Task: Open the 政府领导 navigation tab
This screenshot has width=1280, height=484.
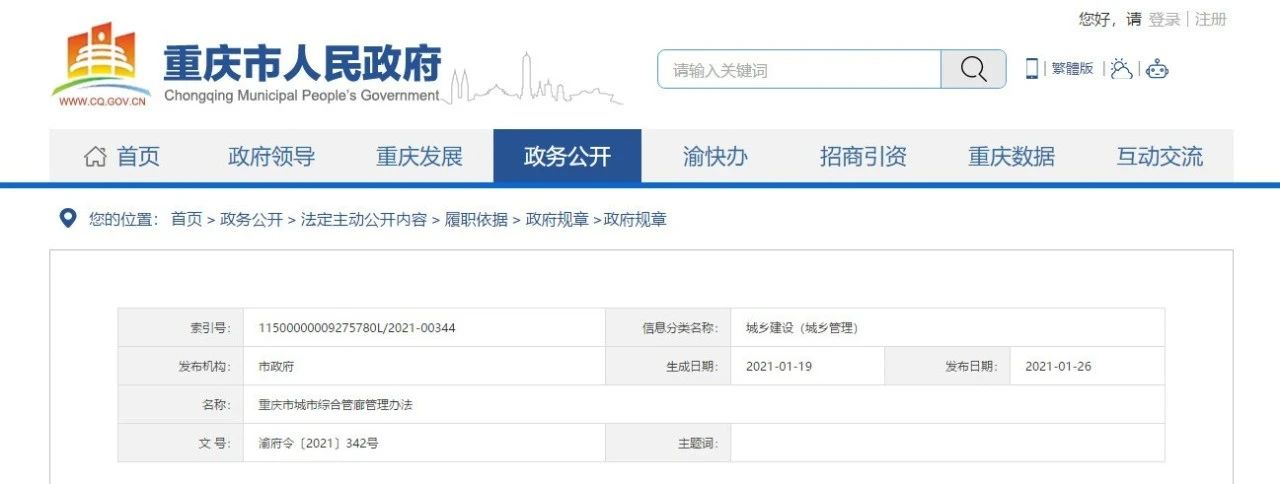Action: 271,156
